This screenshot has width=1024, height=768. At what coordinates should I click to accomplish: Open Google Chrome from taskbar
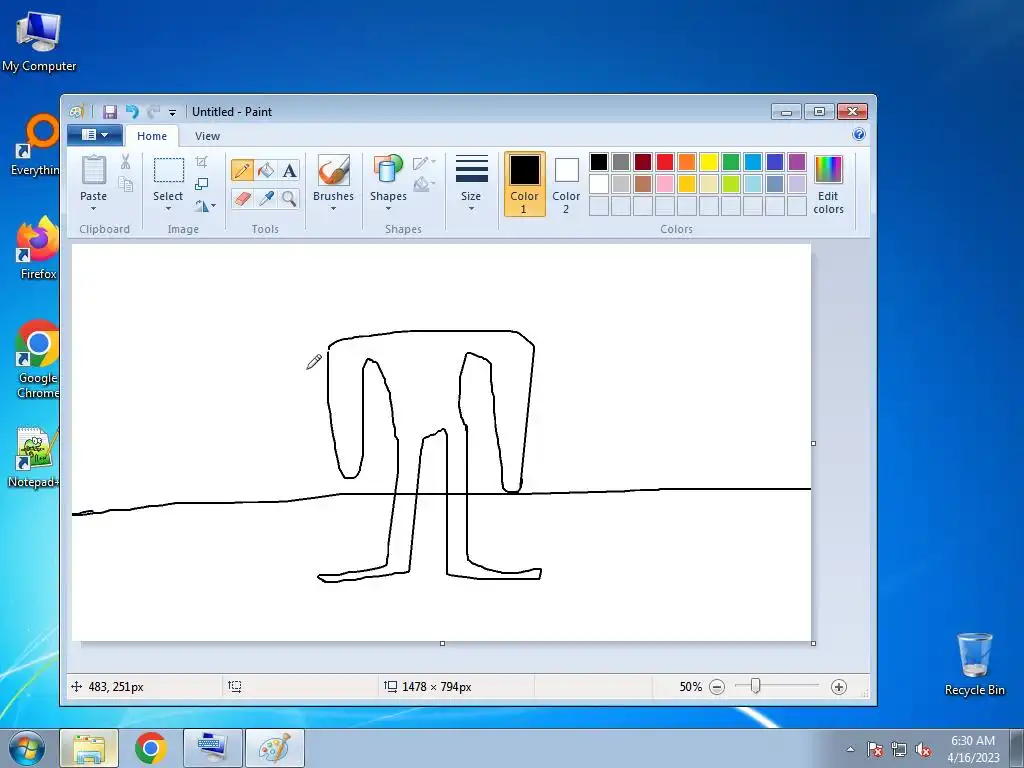coord(151,748)
